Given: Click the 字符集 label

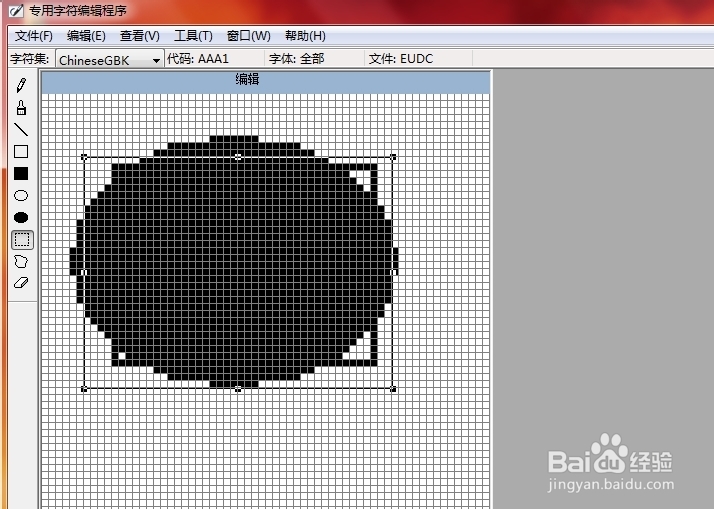Looking at the screenshot, I should 30,59.
